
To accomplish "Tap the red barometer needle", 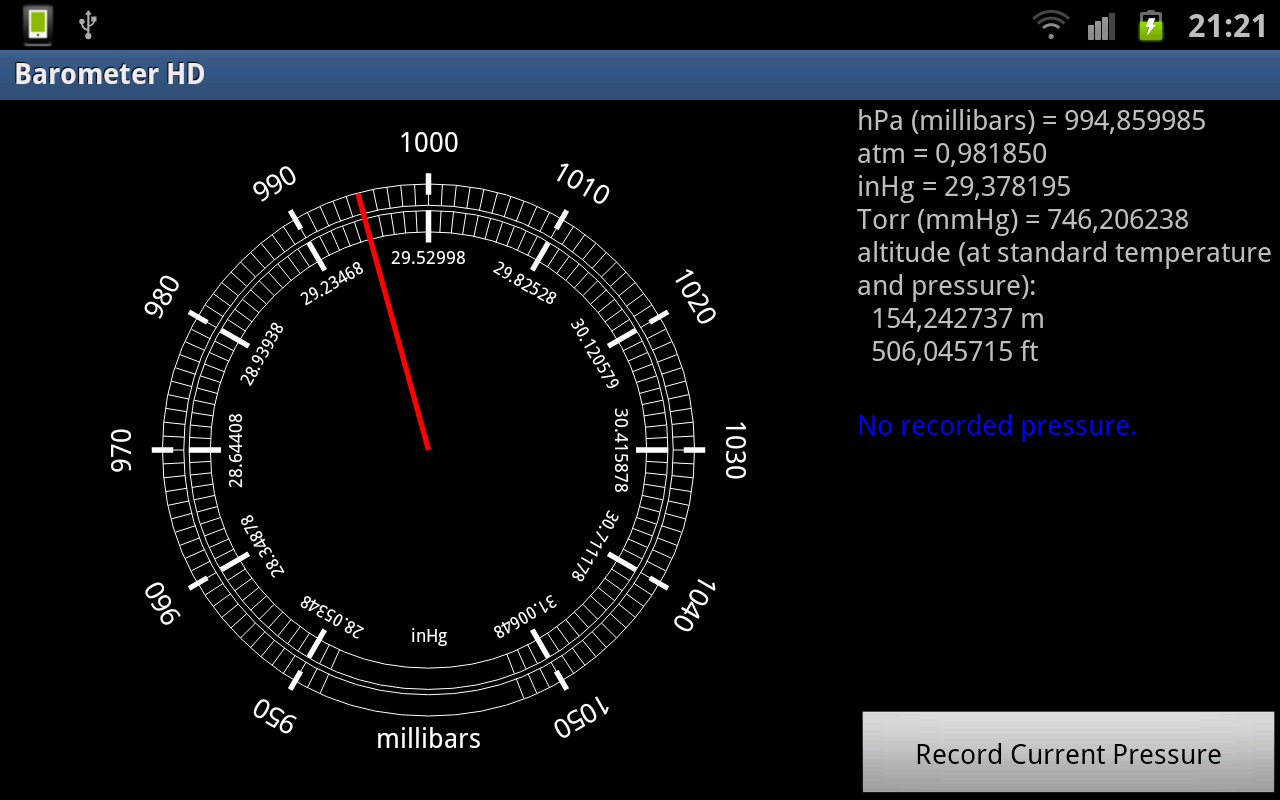I will pos(393,322).
